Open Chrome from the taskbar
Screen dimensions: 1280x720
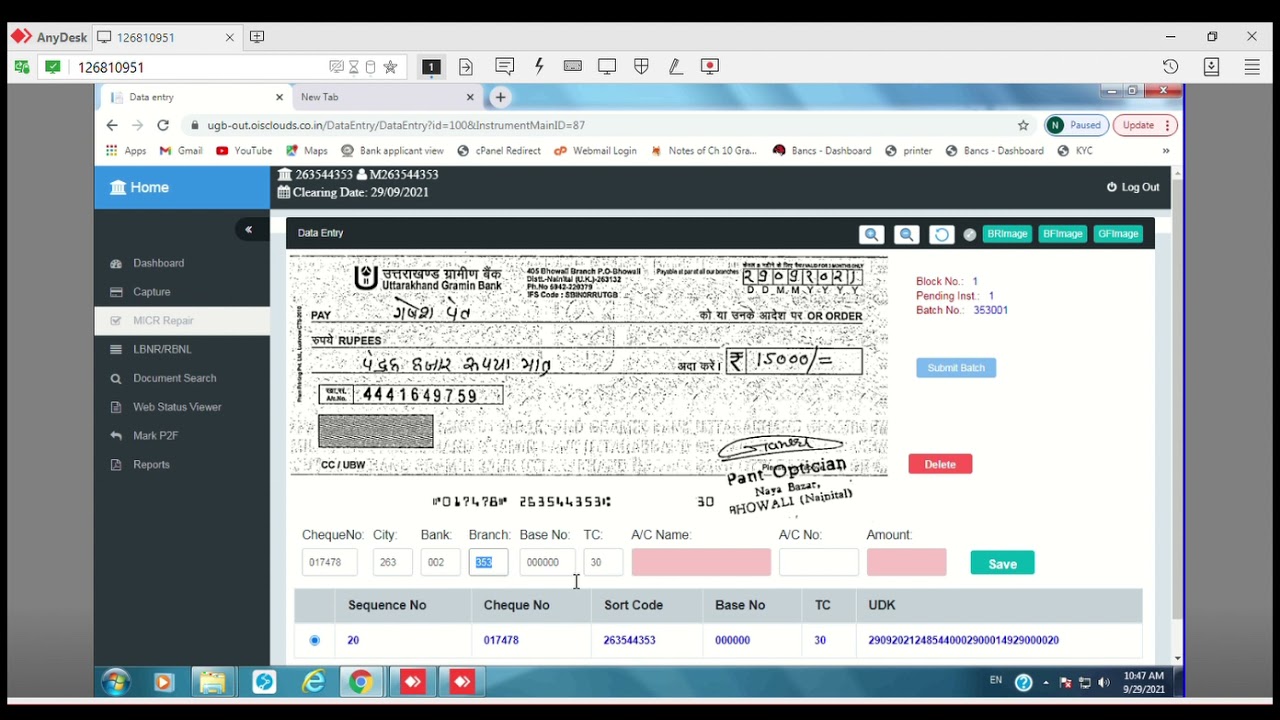[x=361, y=682]
